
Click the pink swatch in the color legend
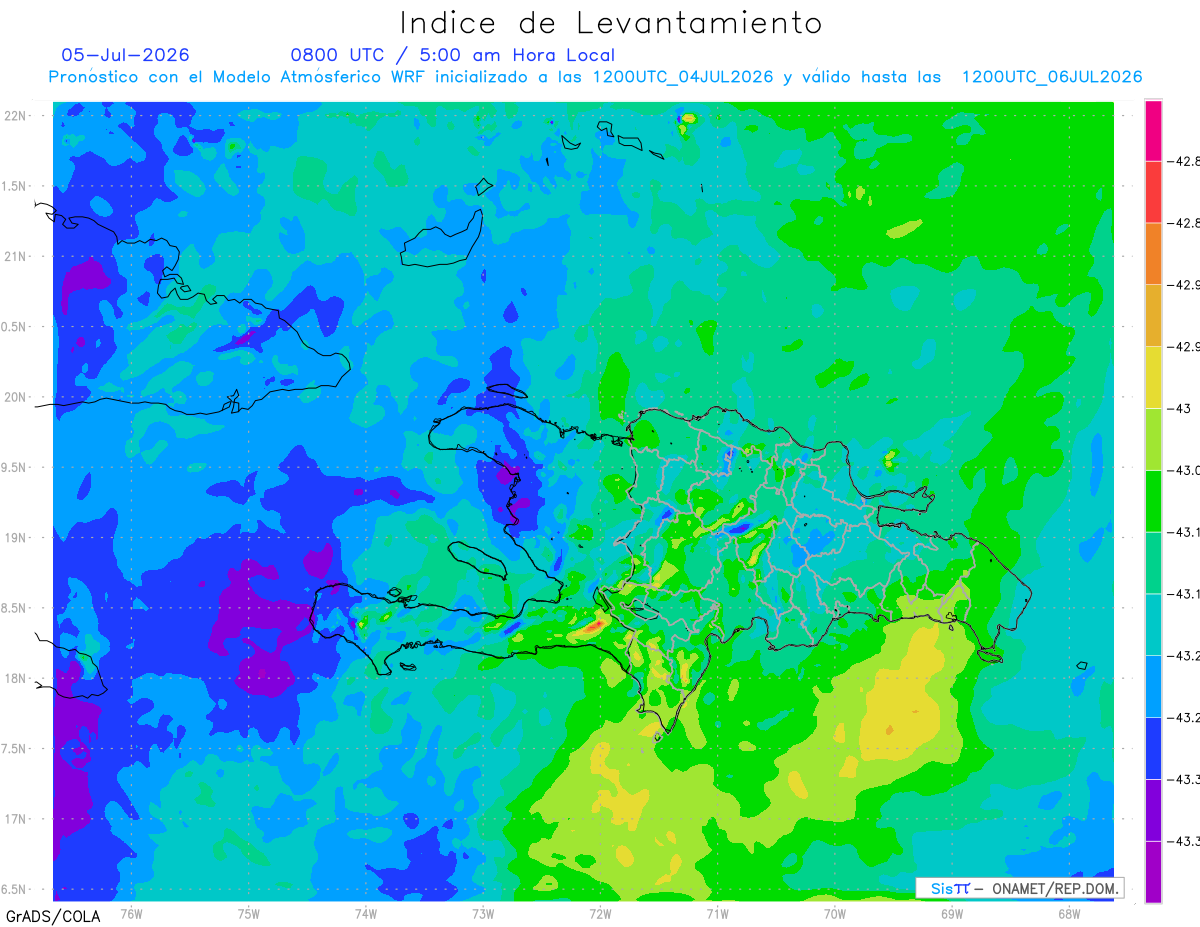(1153, 130)
